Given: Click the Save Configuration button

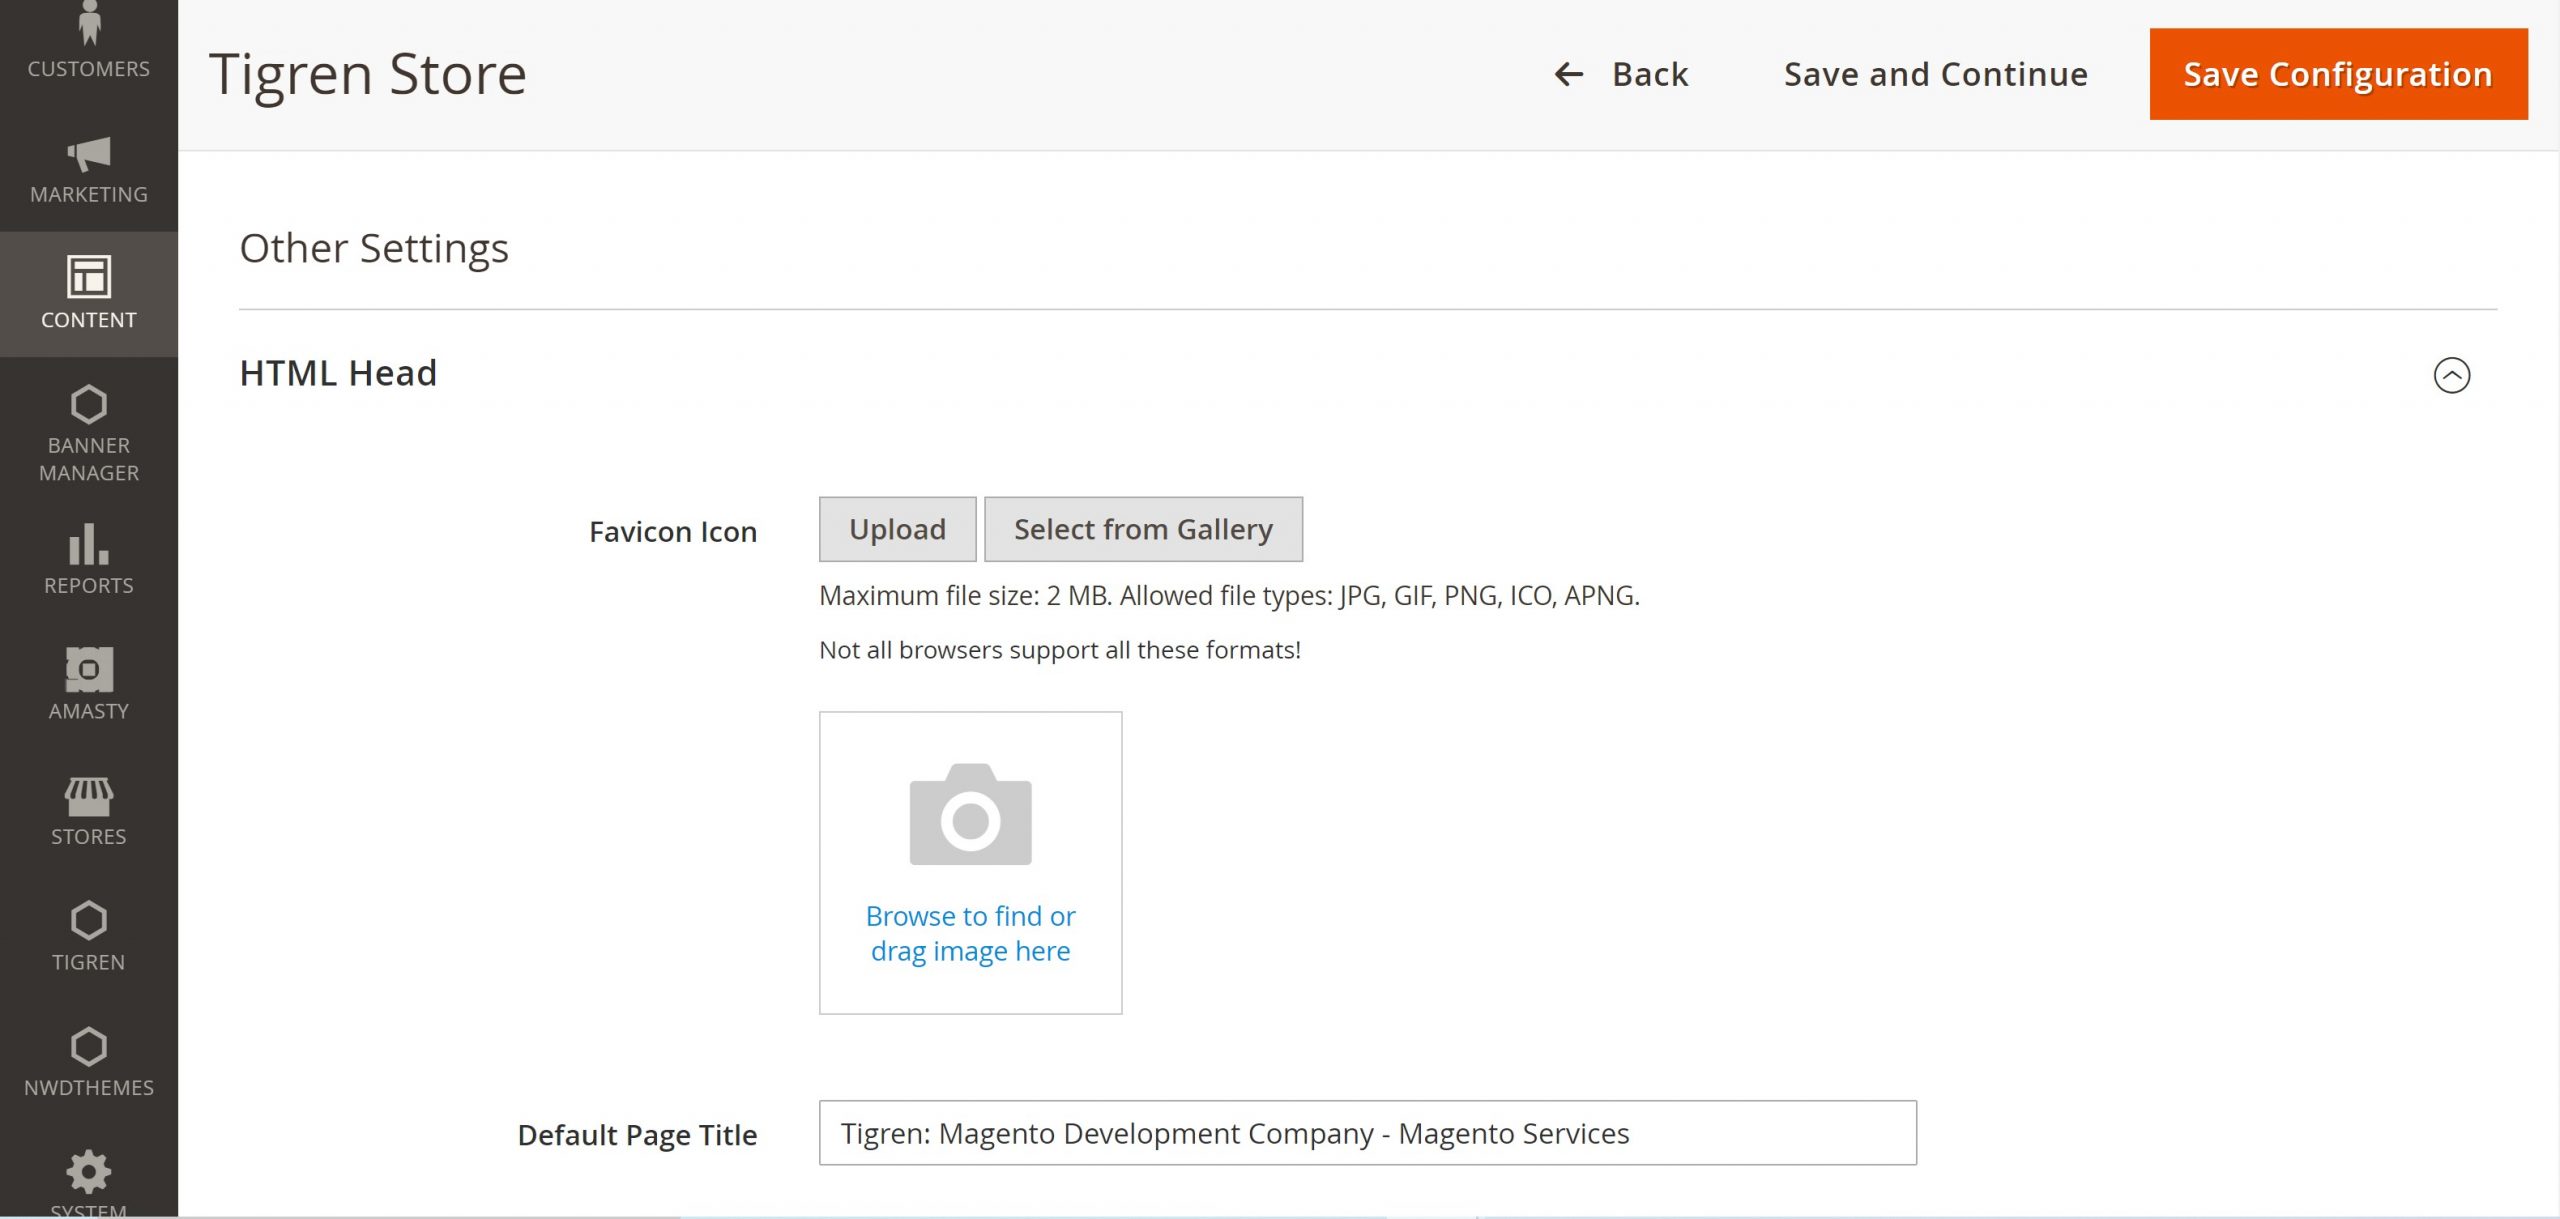Looking at the screenshot, I should (x=2338, y=74).
